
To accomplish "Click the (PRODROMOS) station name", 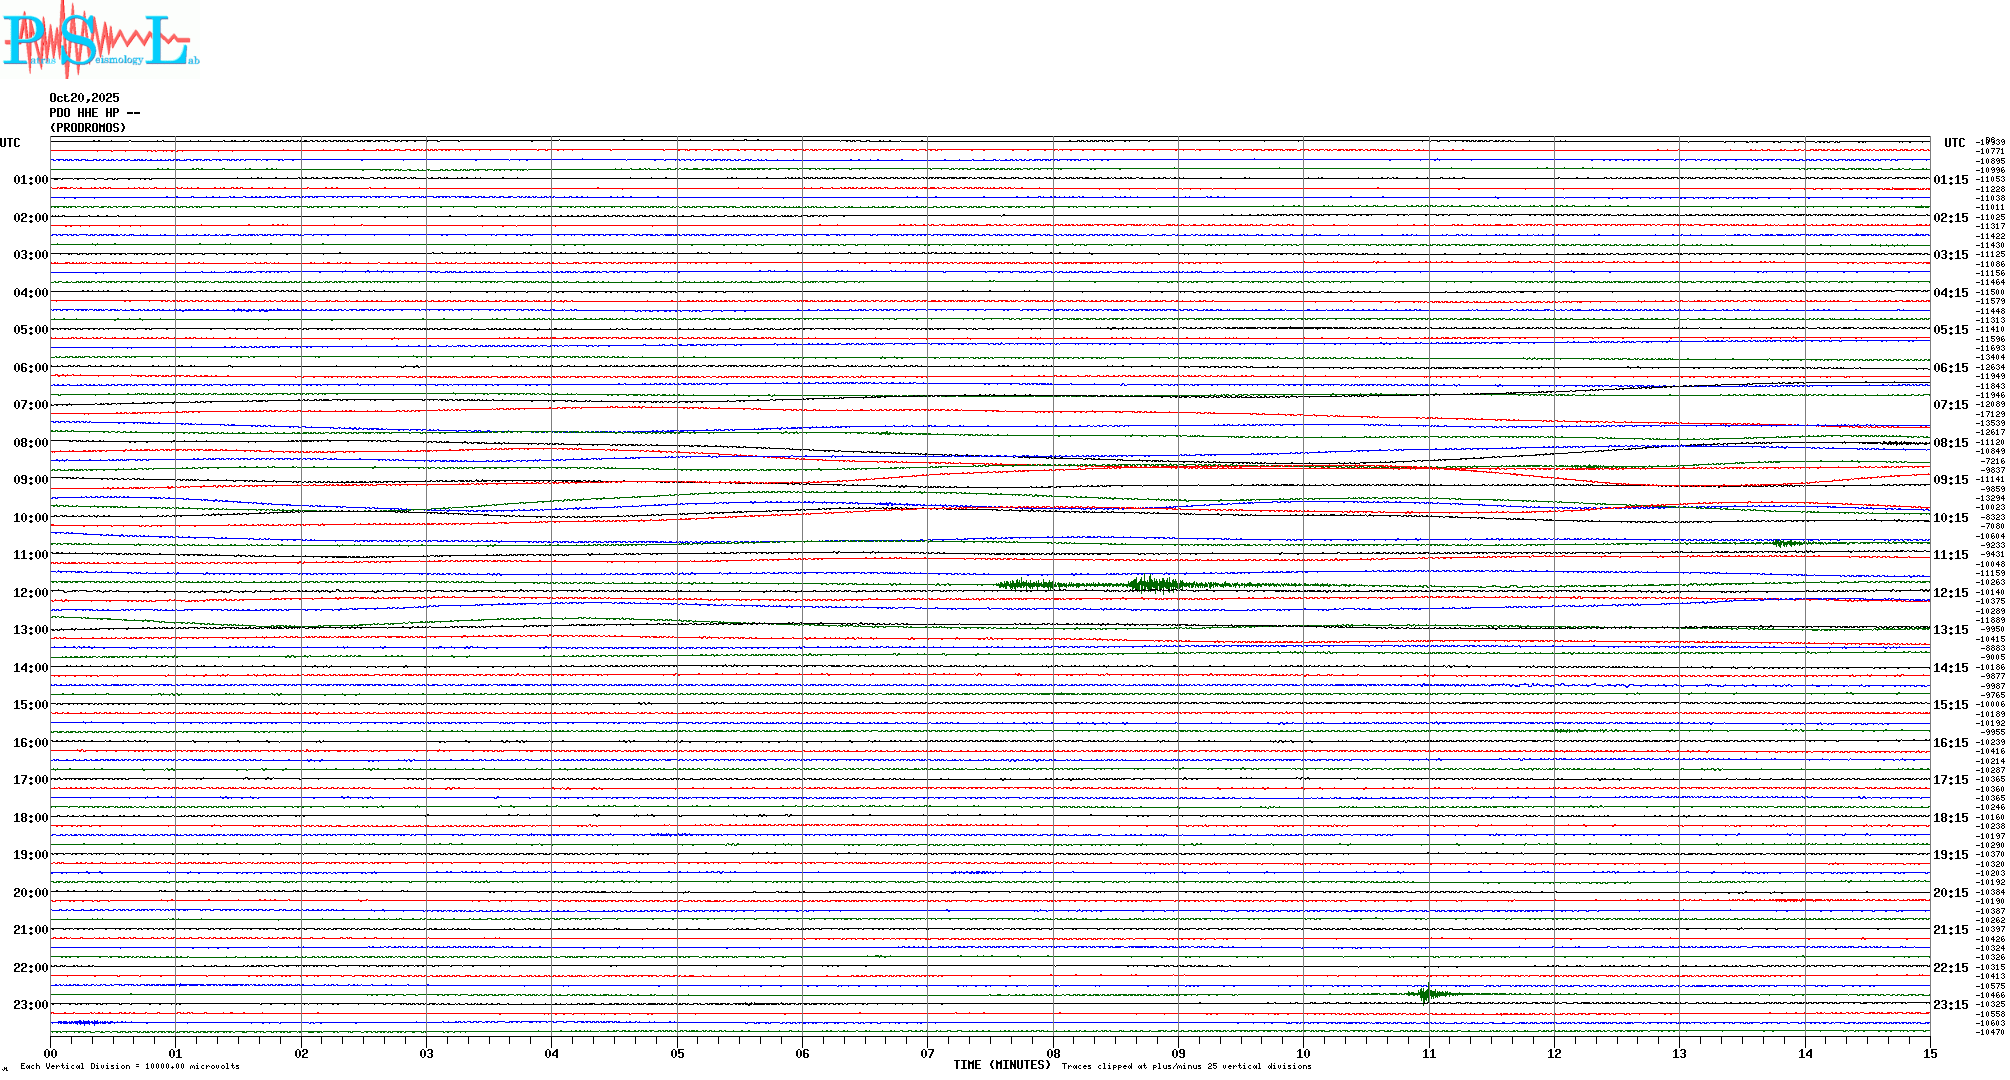I will point(88,128).
